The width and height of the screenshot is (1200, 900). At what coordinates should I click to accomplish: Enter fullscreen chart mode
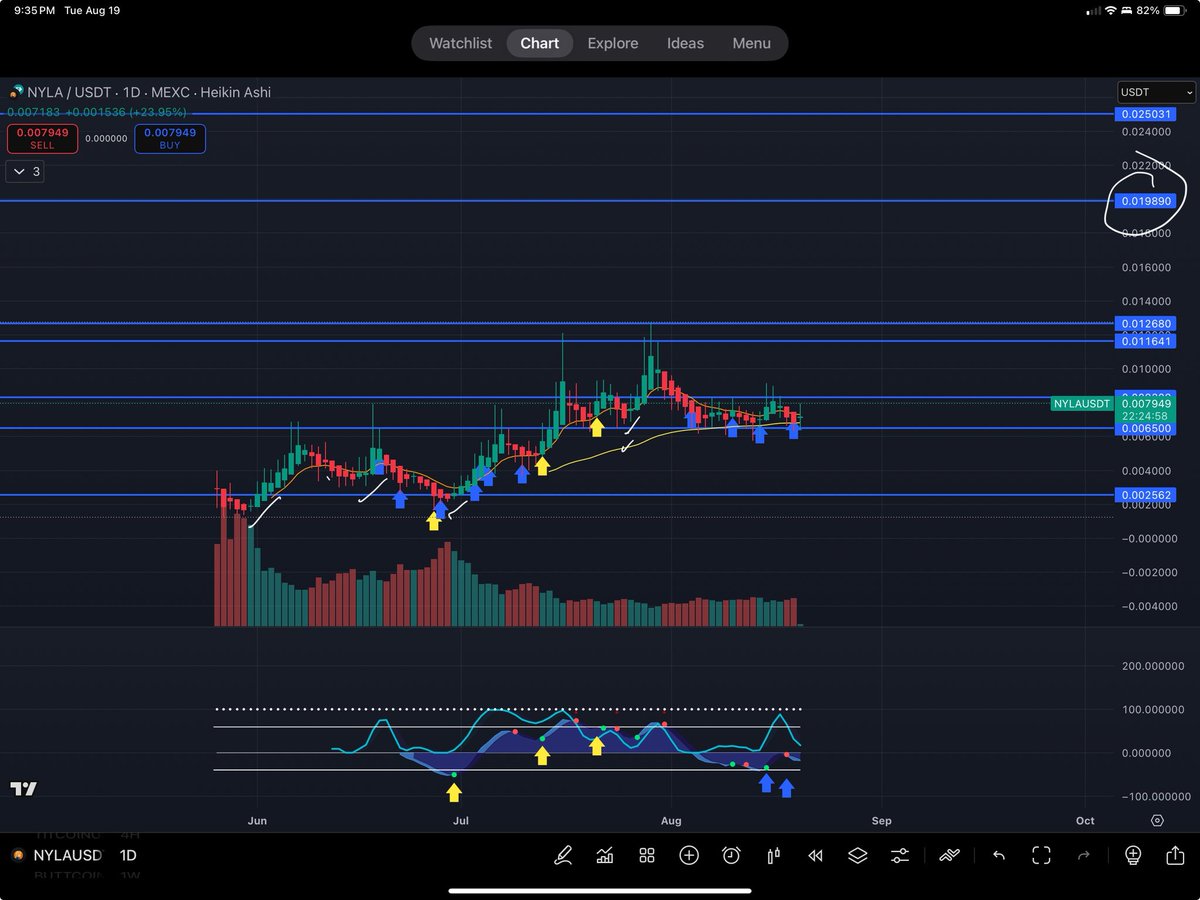[1041, 855]
